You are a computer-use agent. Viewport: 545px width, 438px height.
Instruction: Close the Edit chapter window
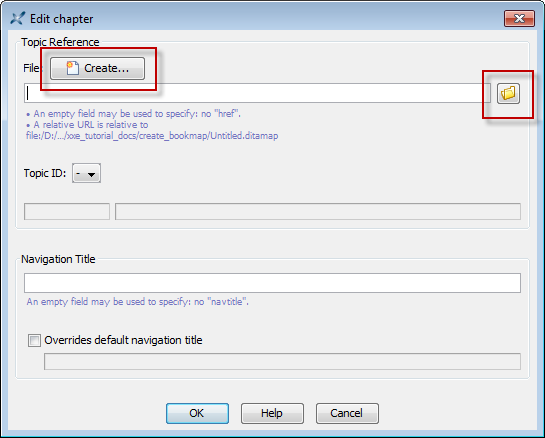(519, 18)
